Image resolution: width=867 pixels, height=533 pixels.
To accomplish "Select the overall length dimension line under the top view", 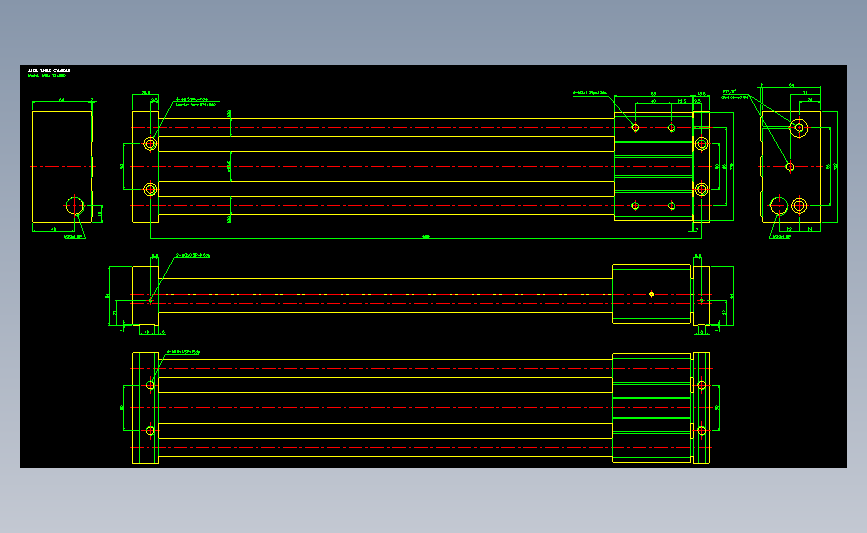I will tap(426, 238).
